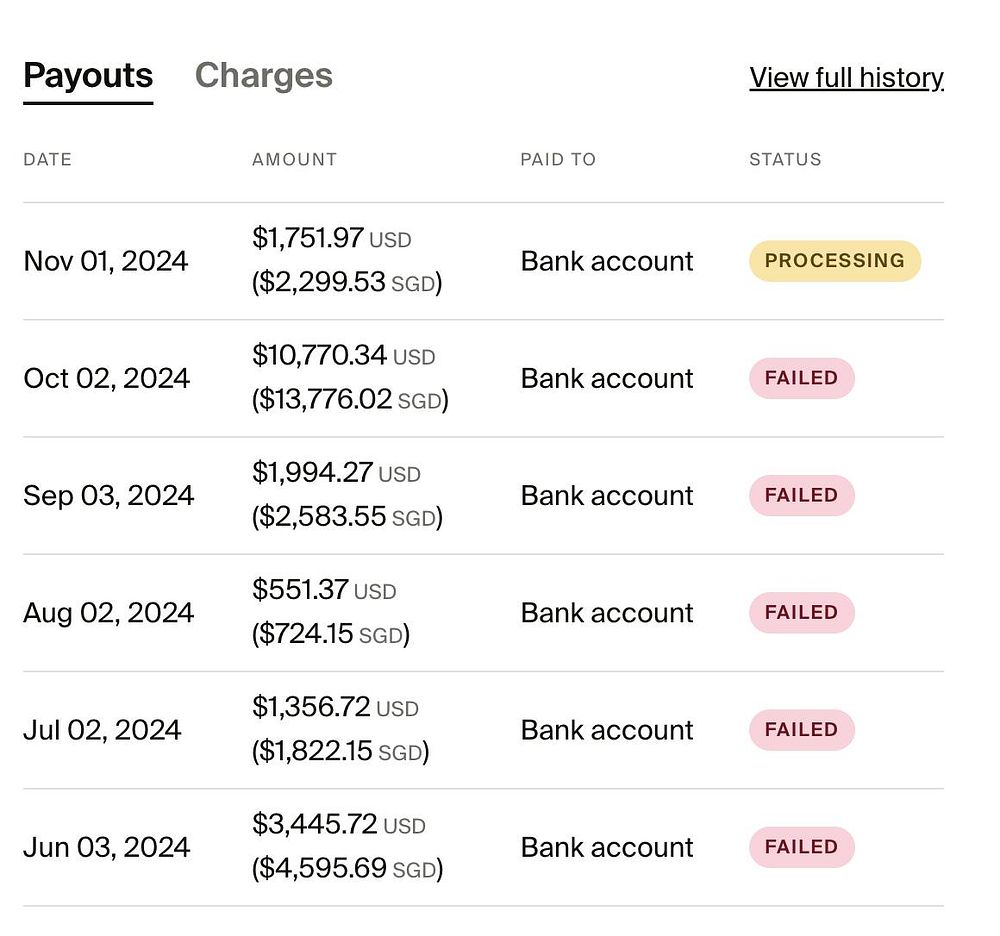Switch to the Payouts tab
This screenshot has height=936, width=1000.
(88, 76)
